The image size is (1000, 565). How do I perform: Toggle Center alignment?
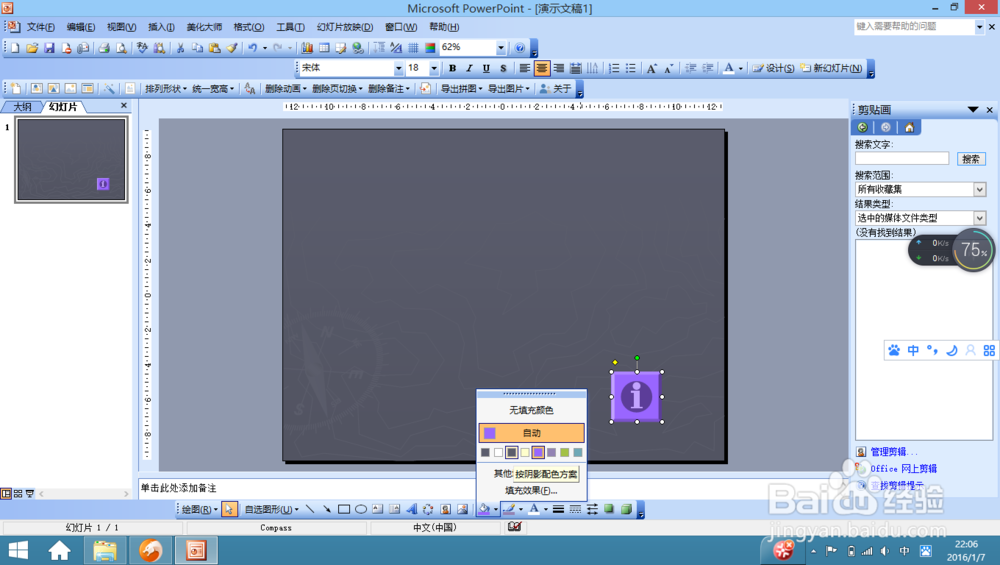541,68
